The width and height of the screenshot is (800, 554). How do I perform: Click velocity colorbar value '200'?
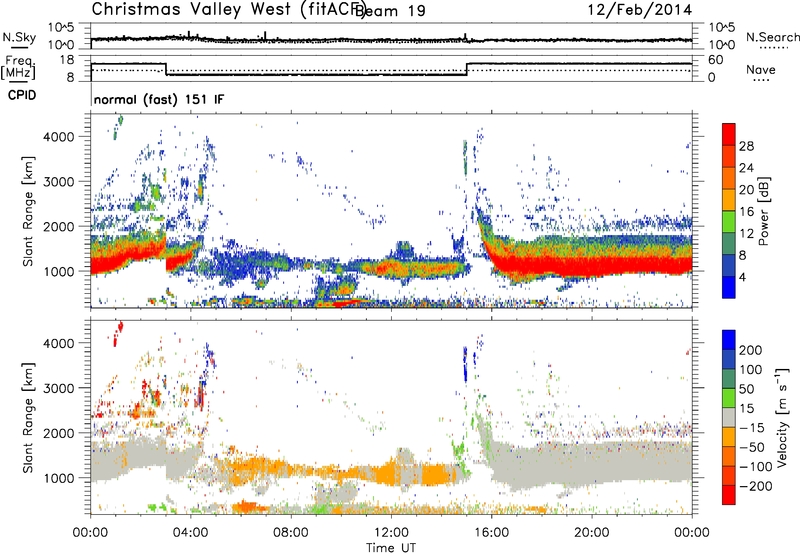click(x=751, y=350)
